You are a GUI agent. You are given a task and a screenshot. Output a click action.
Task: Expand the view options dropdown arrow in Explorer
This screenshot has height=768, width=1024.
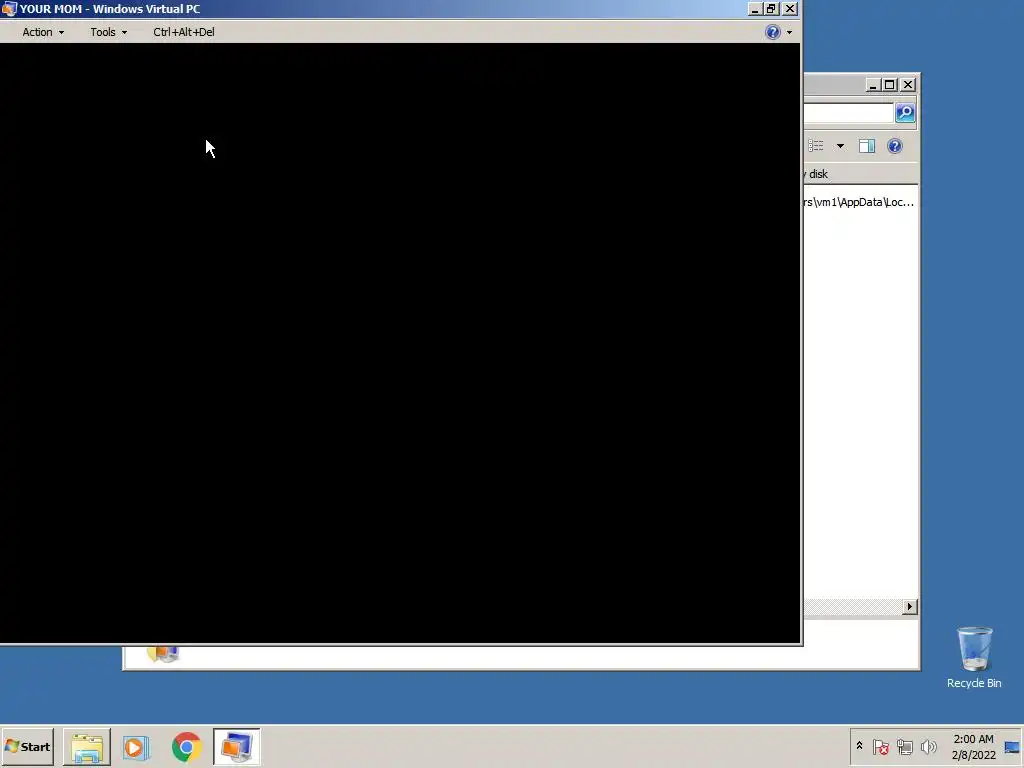(840, 146)
